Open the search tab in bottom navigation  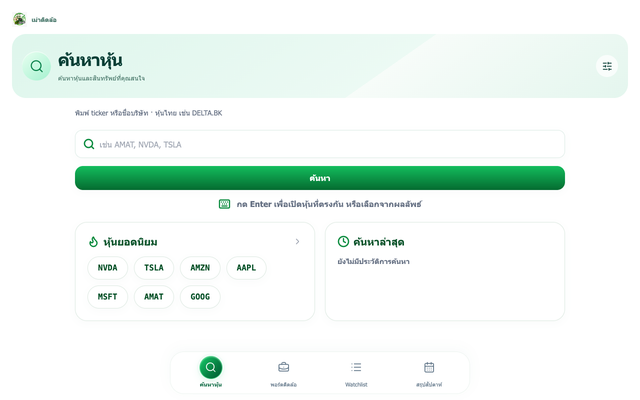tap(211, 372)
